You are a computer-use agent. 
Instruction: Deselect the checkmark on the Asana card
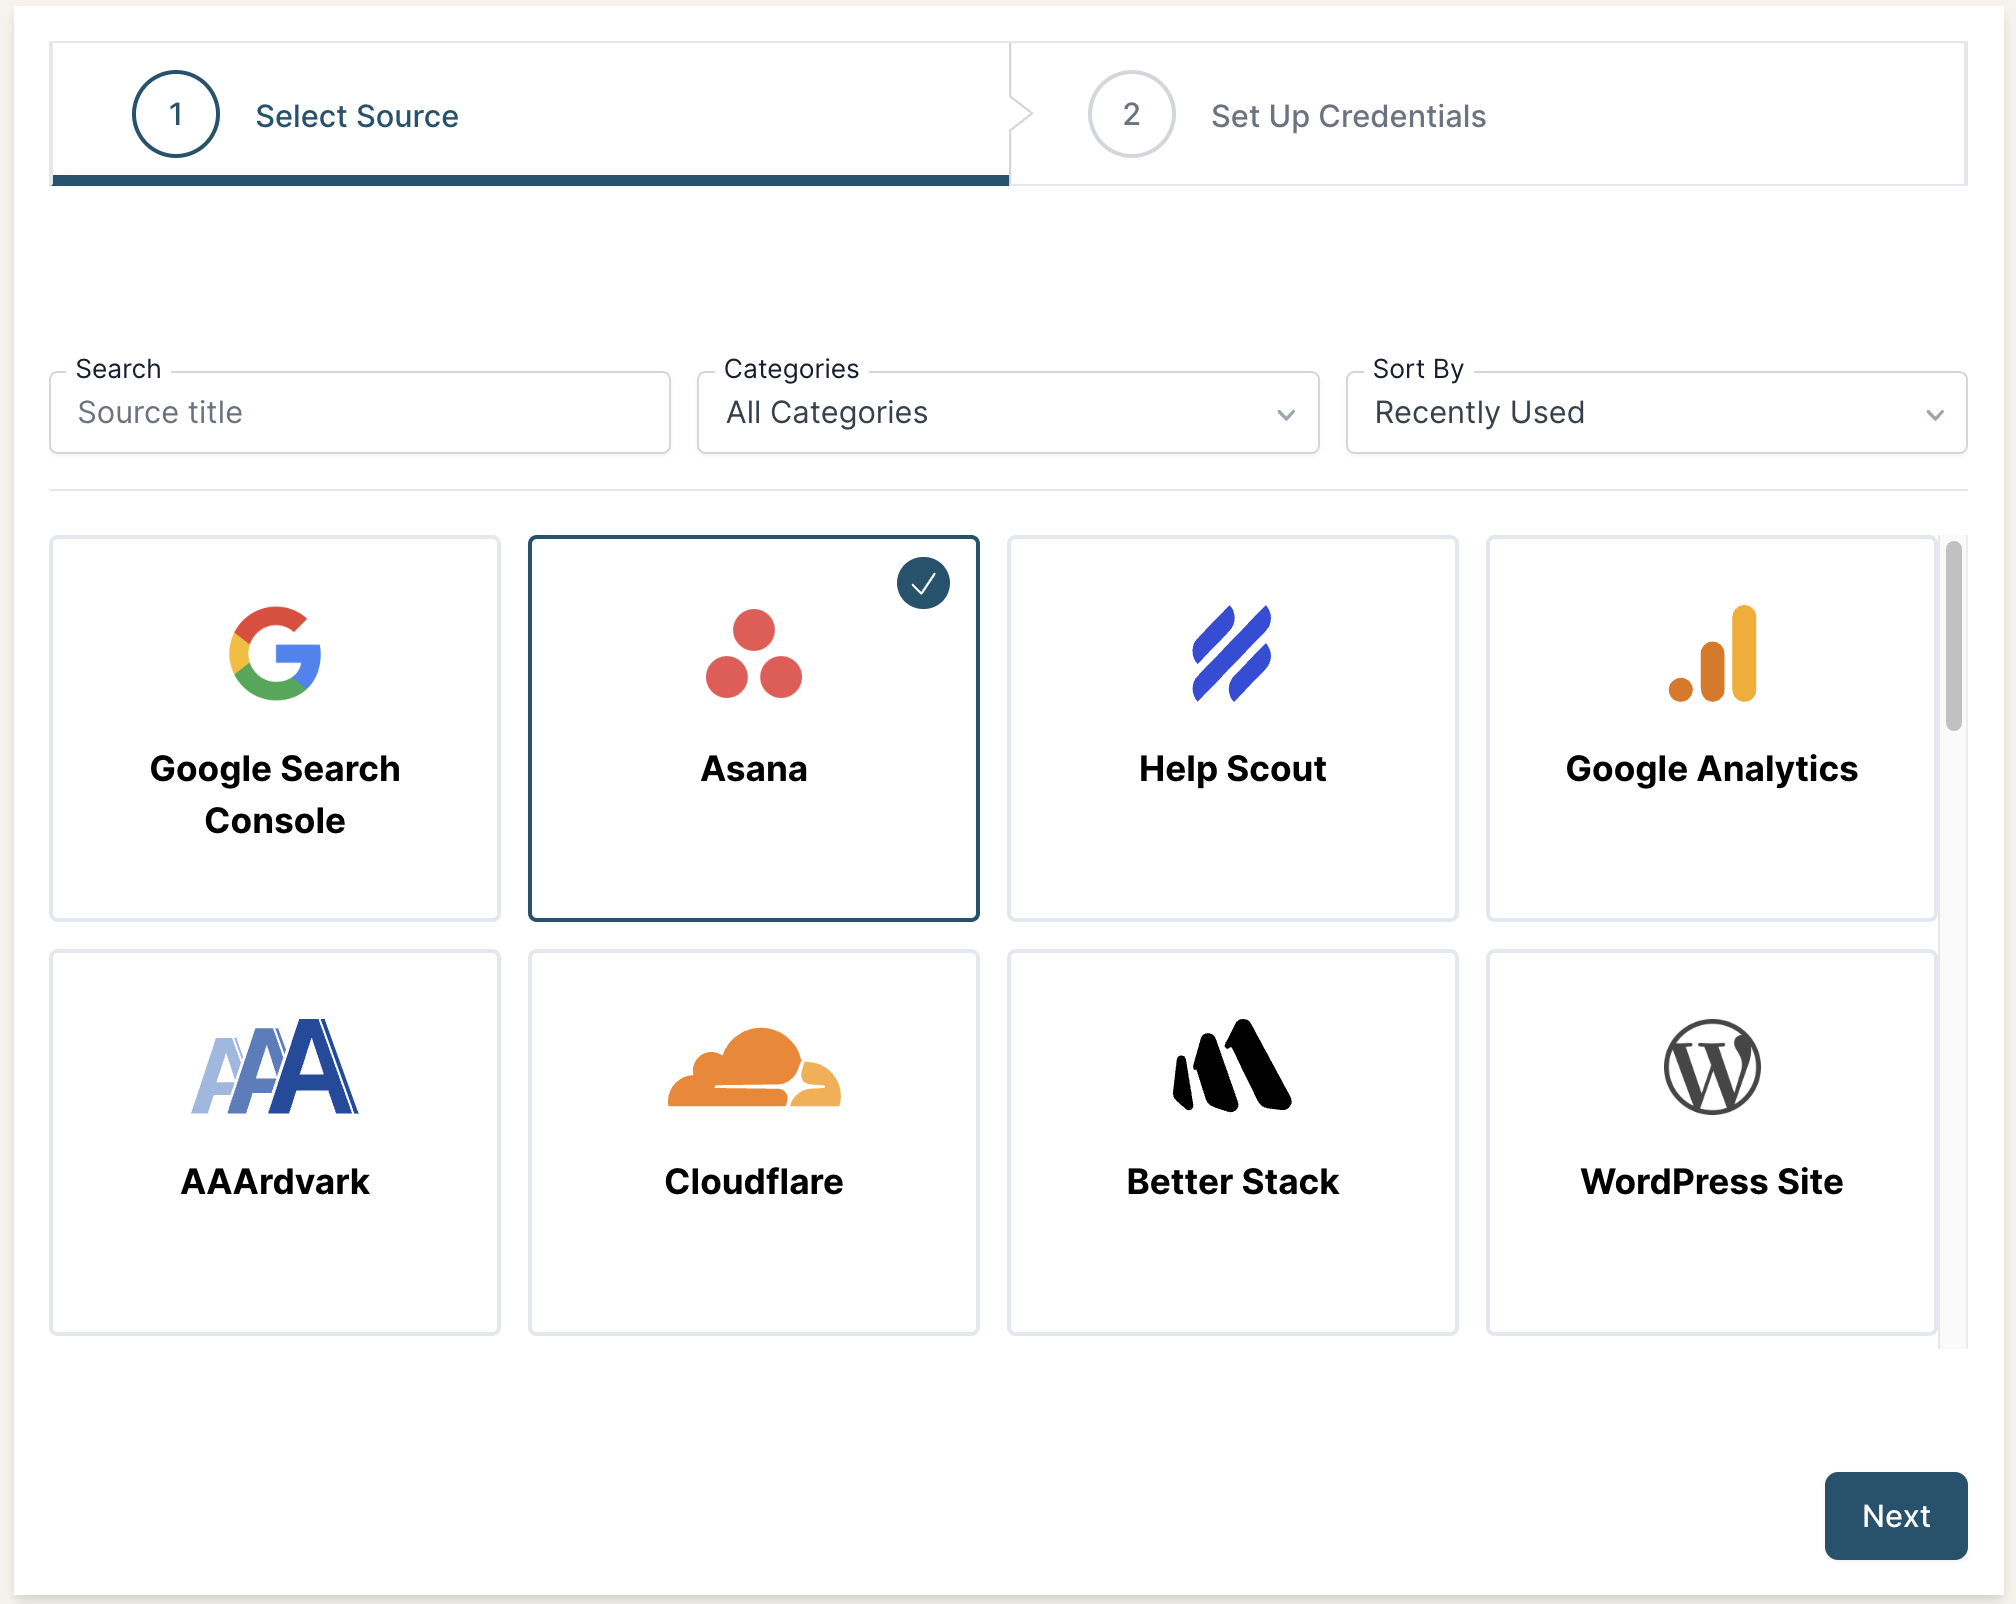point(923,584)
